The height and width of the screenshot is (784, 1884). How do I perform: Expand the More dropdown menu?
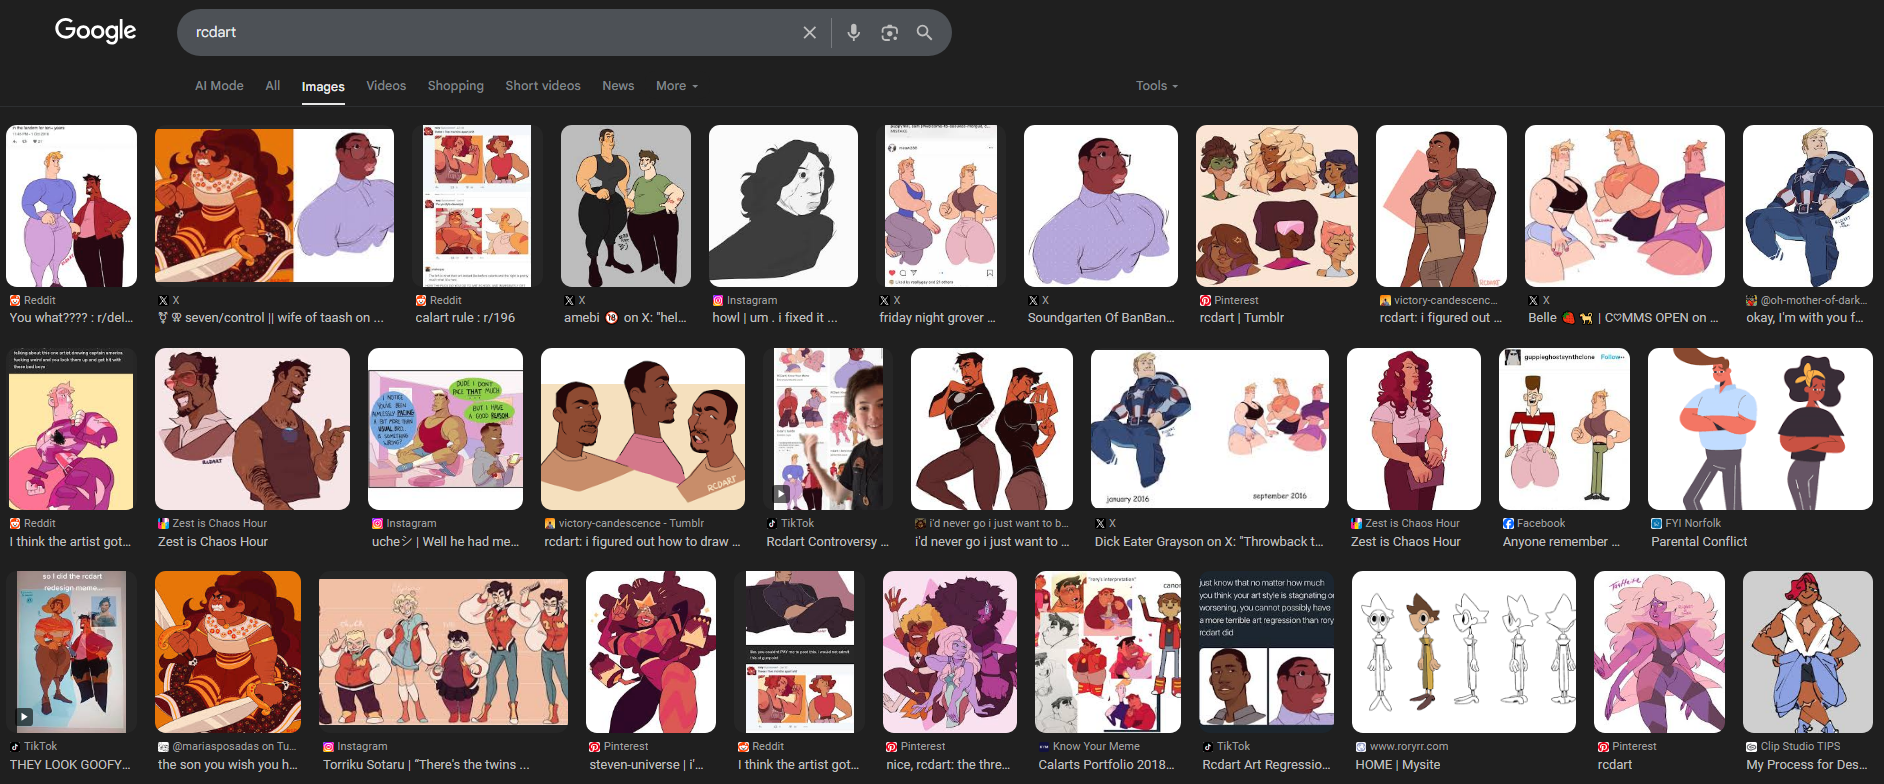point(677,86)
